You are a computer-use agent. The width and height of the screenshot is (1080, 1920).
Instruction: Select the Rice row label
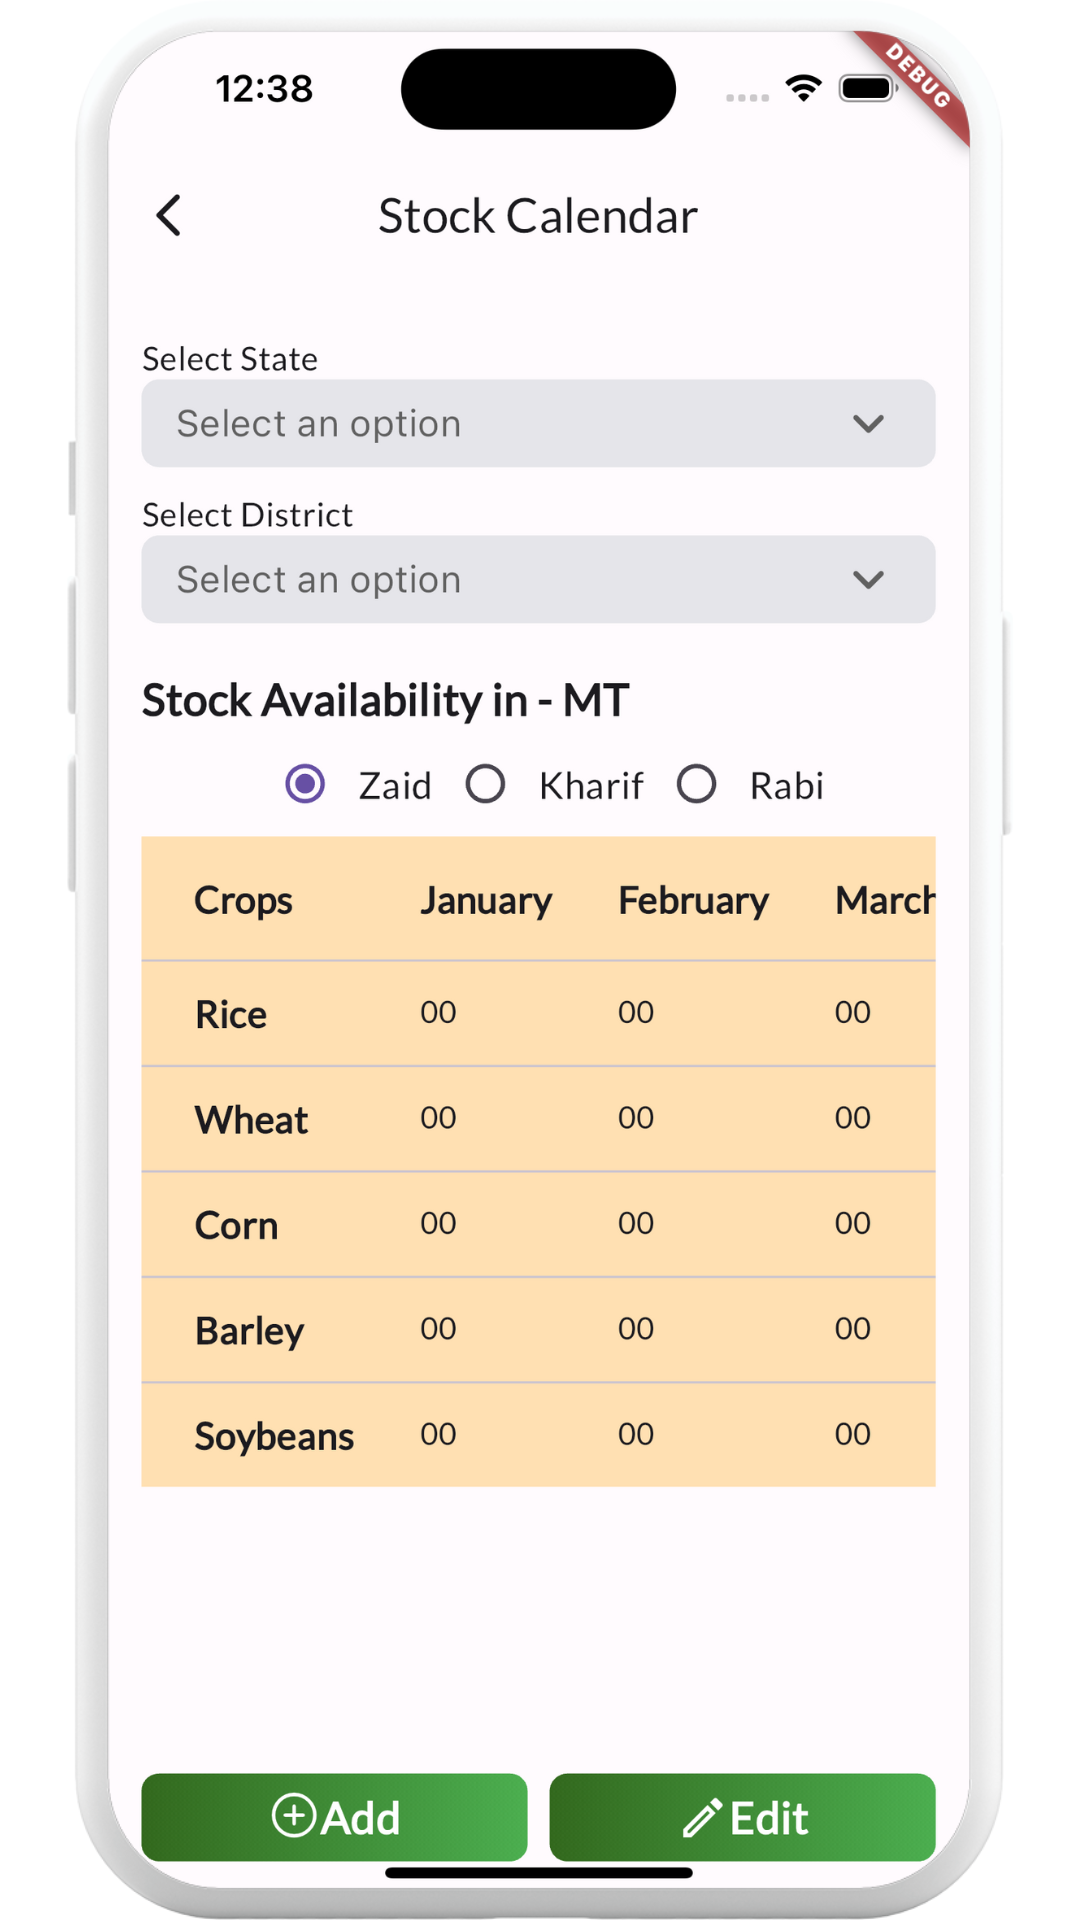pyautogui.click(x=231, y=1014)
